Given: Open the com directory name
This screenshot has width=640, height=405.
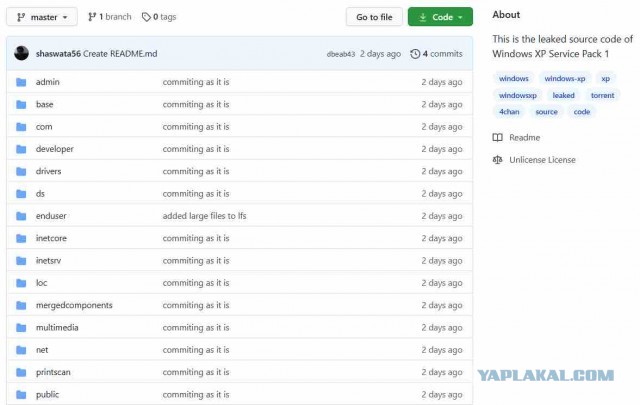Looking at the screenshot, I should [x=44, y=127].
